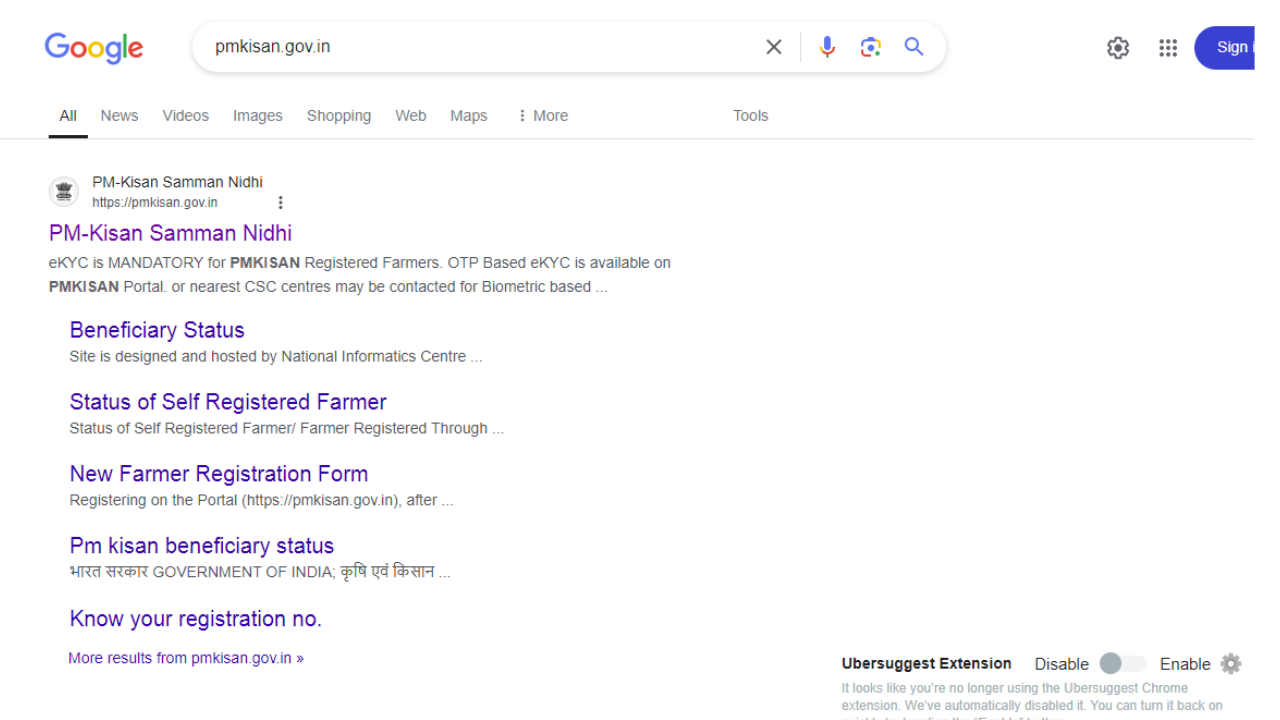
Task: Open Know your registration no. link
Action: pos(196,619)
